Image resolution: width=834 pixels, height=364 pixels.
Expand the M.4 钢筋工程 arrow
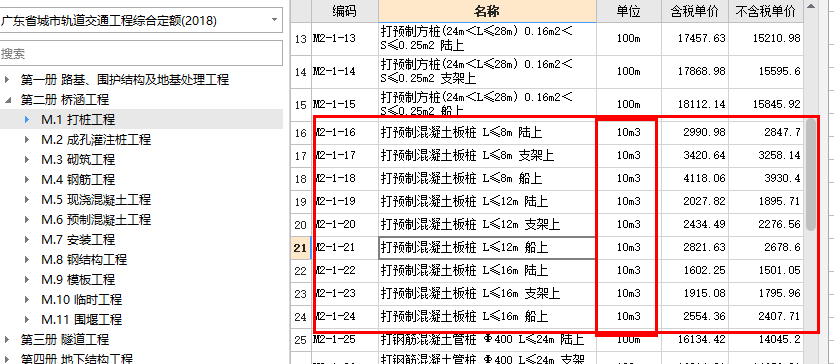point(27,180)
